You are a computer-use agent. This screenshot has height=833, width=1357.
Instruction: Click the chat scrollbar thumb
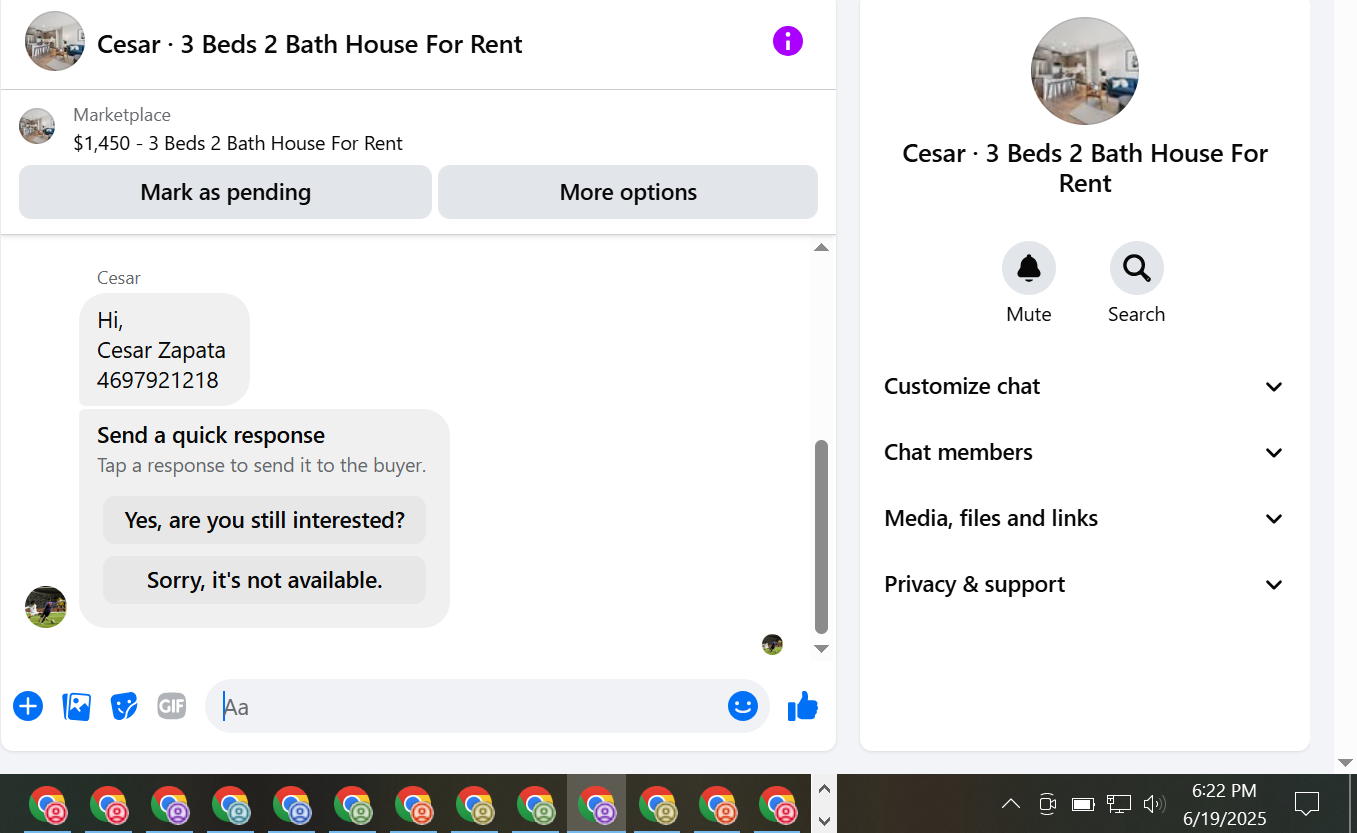click(821, 537)
